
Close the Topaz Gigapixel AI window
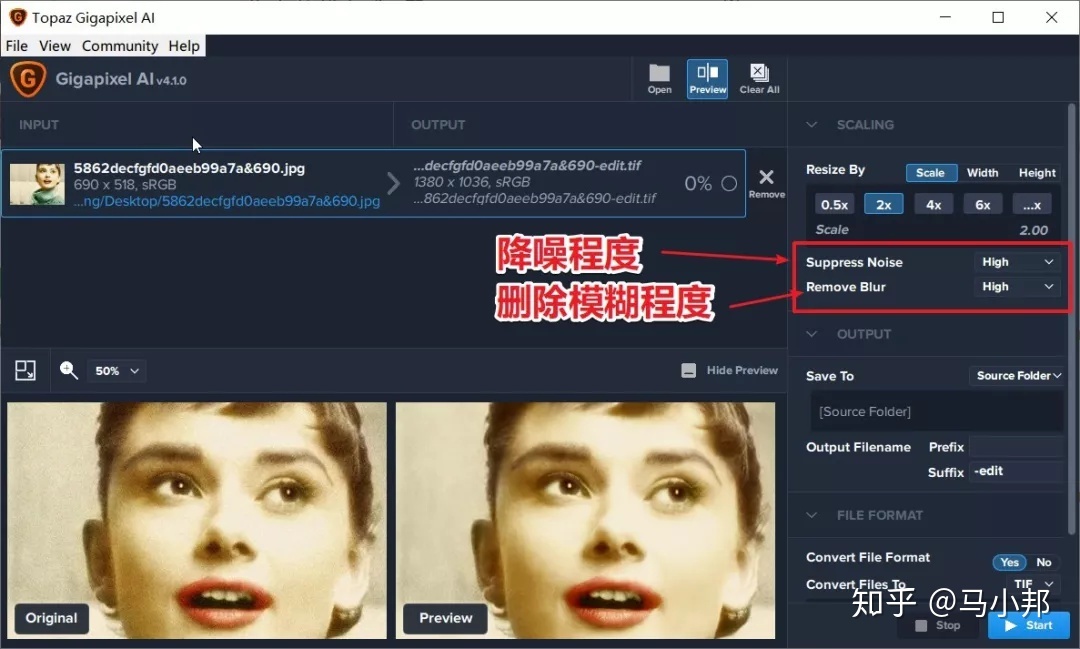coord(1051,17)
